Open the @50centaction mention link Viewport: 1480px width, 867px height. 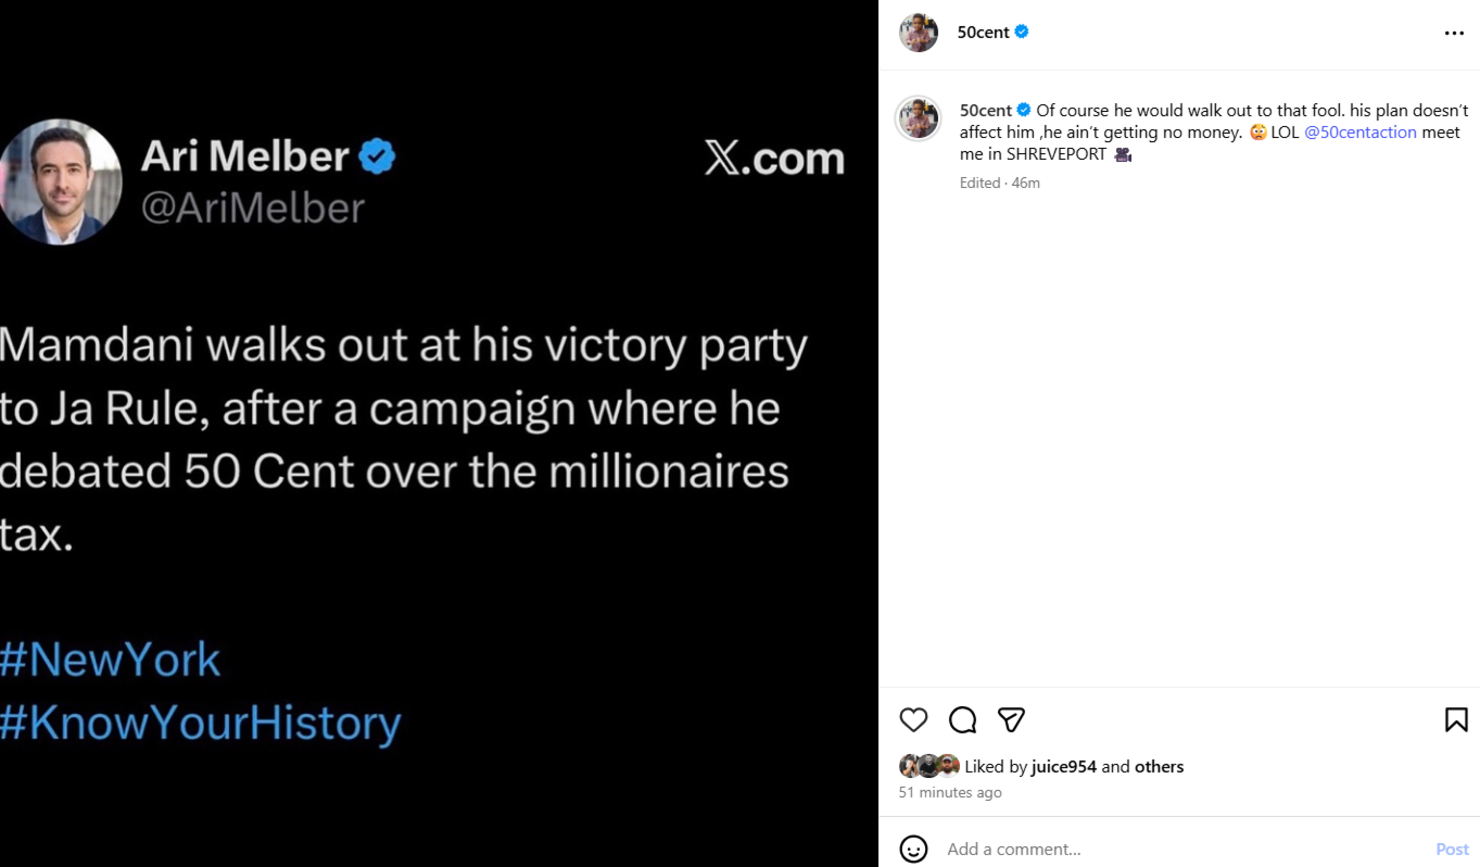(1361, 131)
